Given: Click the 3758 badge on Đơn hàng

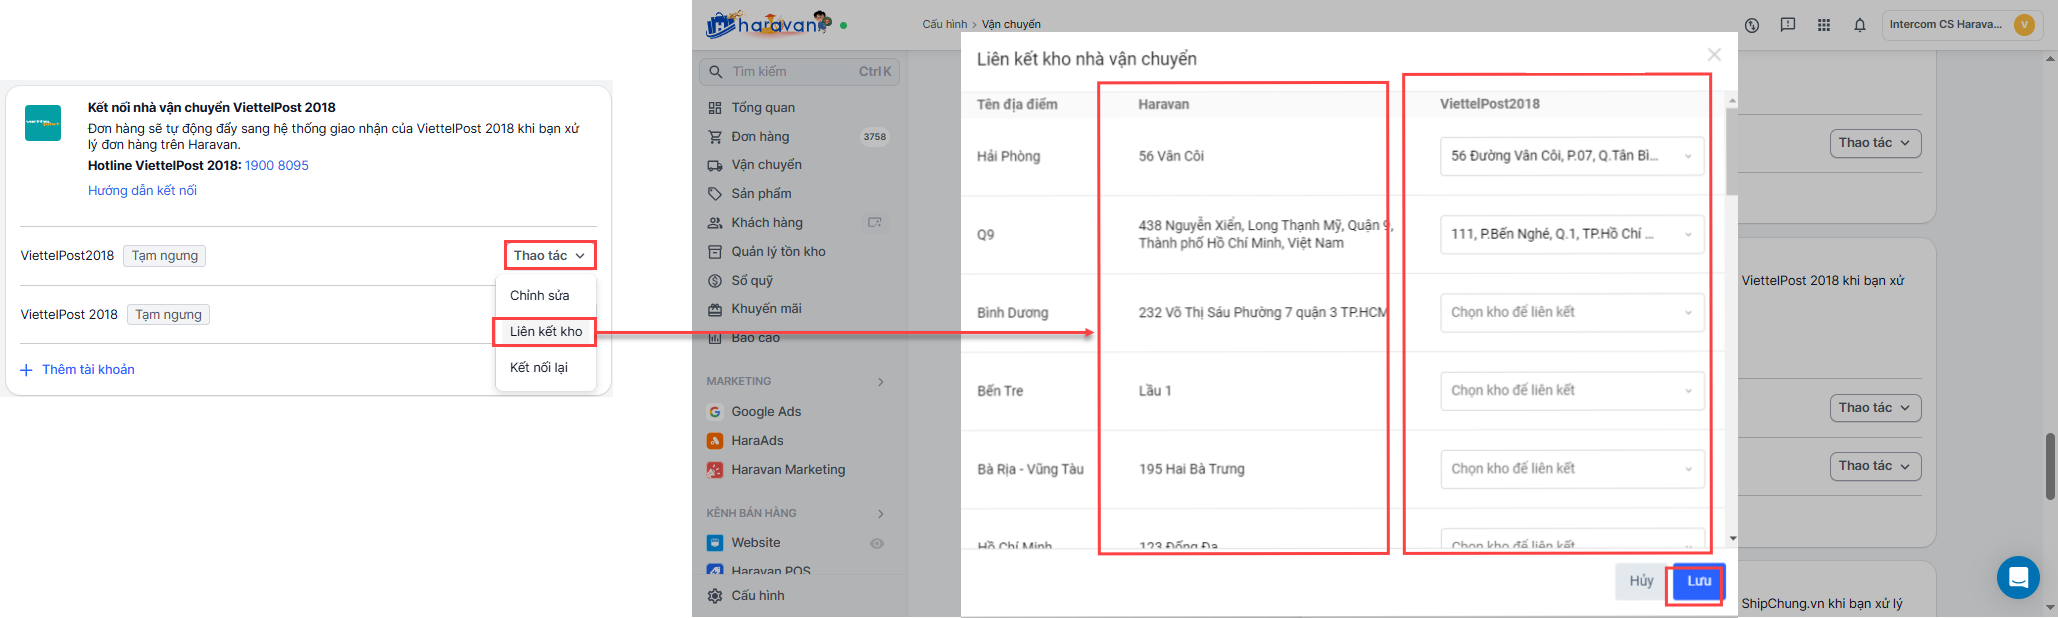Looking at the screenshot, I should tap(874, 137).
